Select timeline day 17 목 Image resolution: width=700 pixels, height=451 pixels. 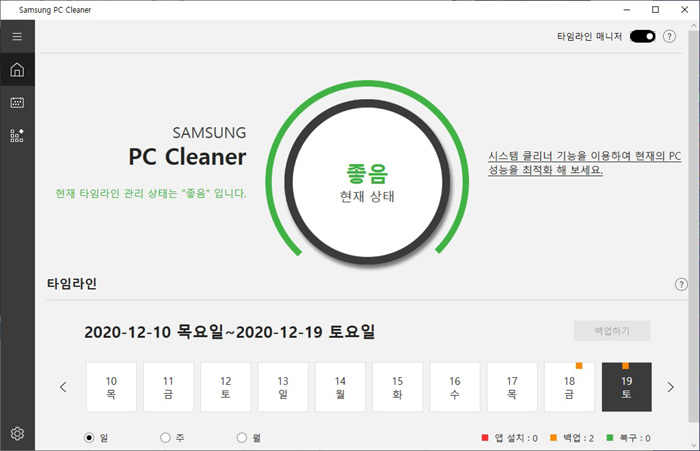pos(512,387)
